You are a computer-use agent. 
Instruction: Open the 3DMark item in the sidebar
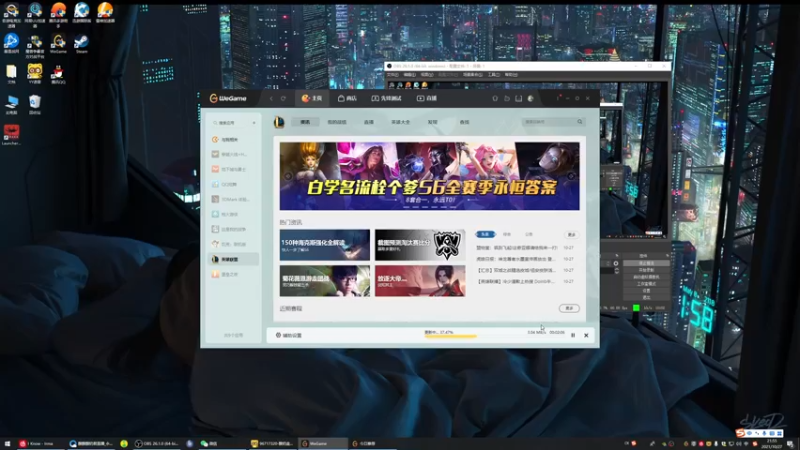233,199
